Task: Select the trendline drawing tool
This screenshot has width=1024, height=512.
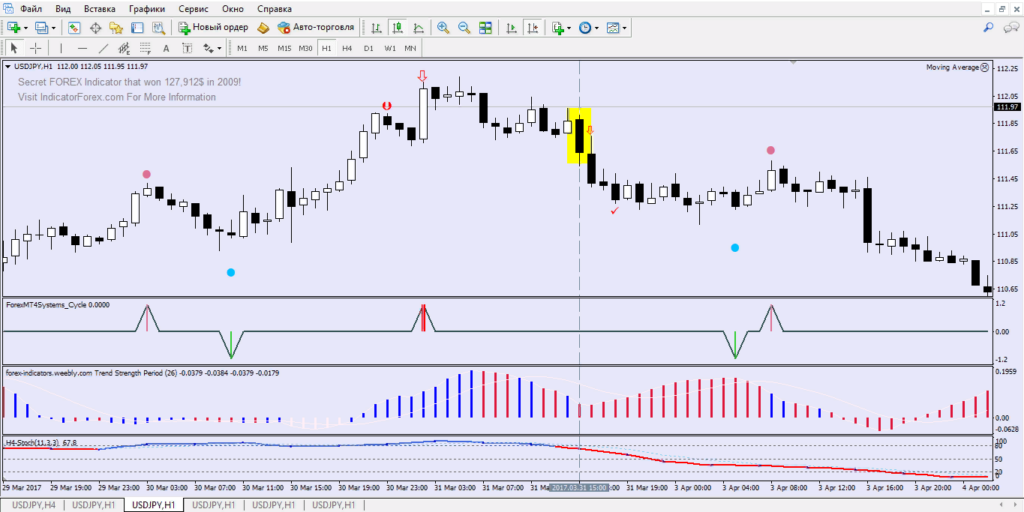Action: pos(104,48)
